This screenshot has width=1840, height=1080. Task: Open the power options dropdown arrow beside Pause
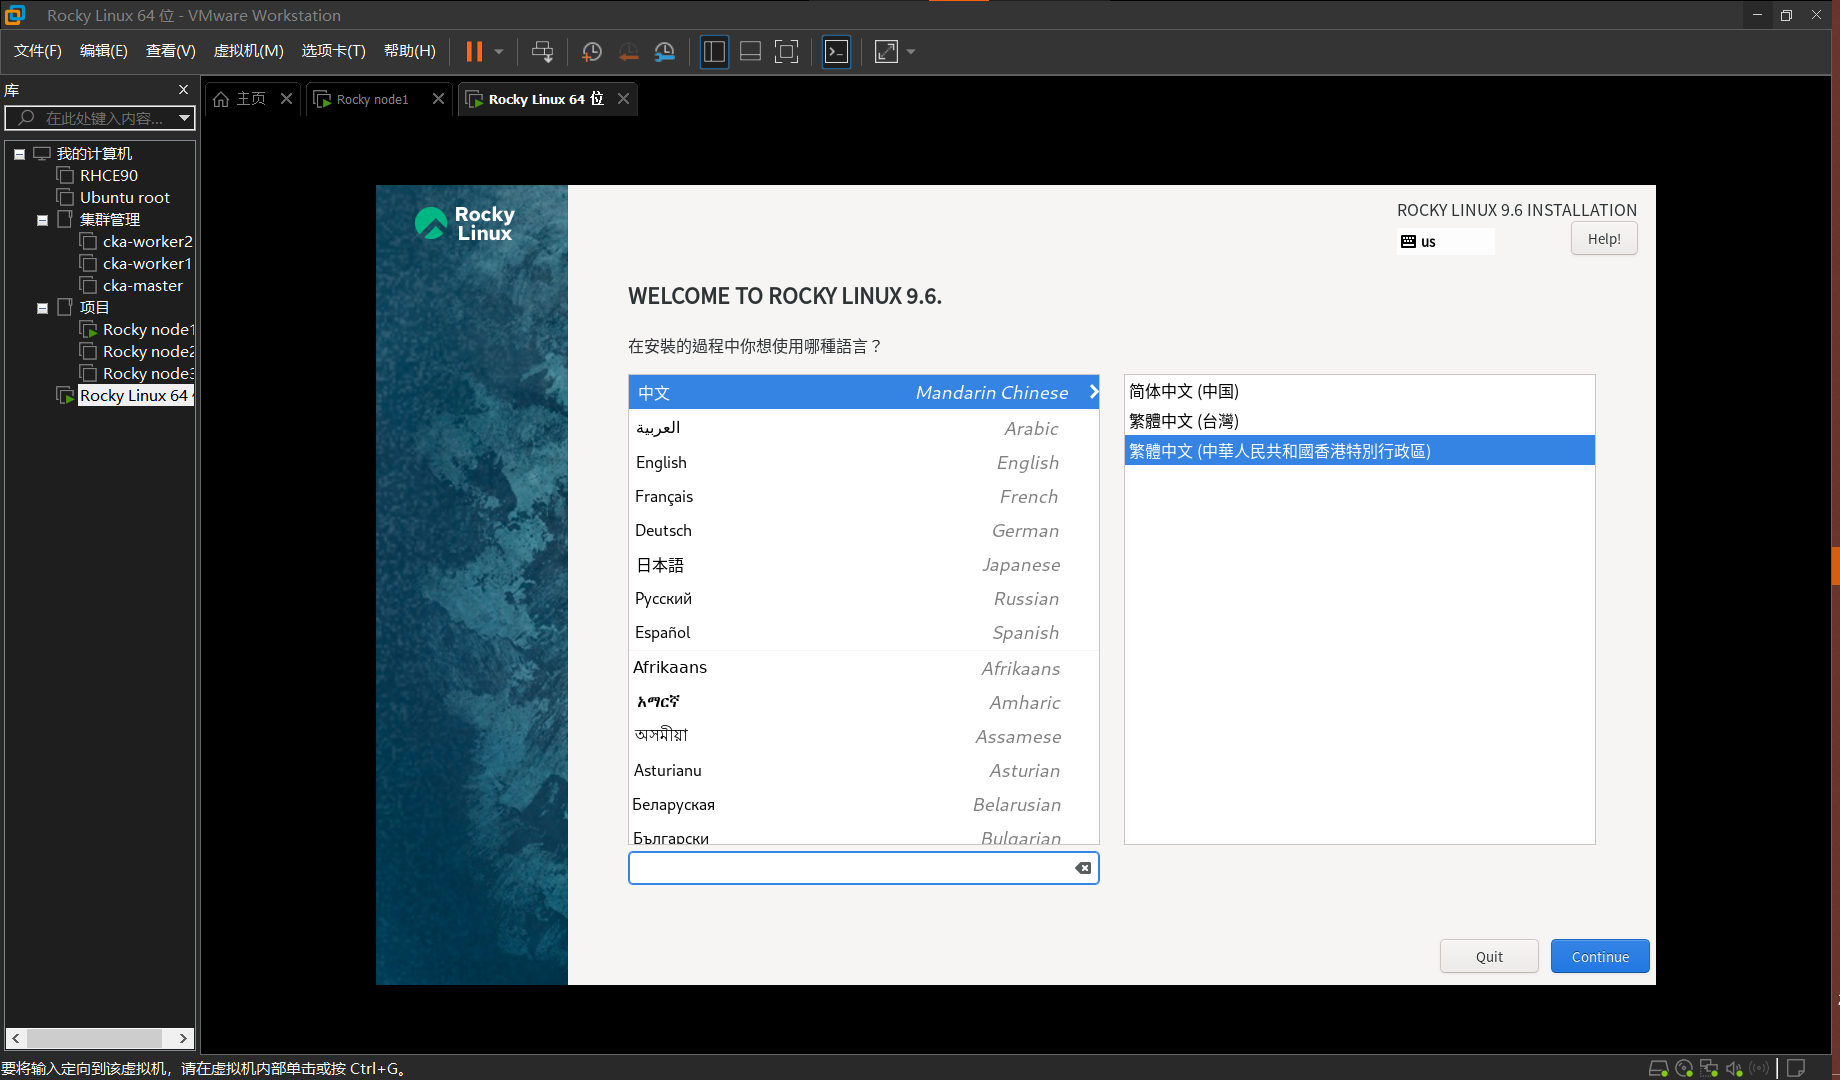pyautogui.click(x=499, y=51)
